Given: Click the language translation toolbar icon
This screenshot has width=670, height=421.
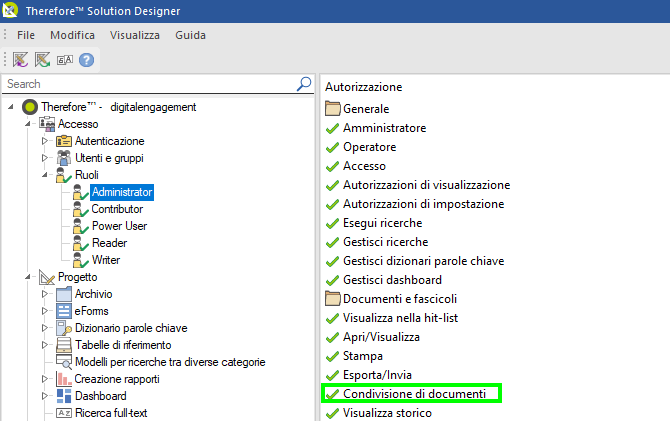Looking at the screenshot, I should click(x=65, y=60).
